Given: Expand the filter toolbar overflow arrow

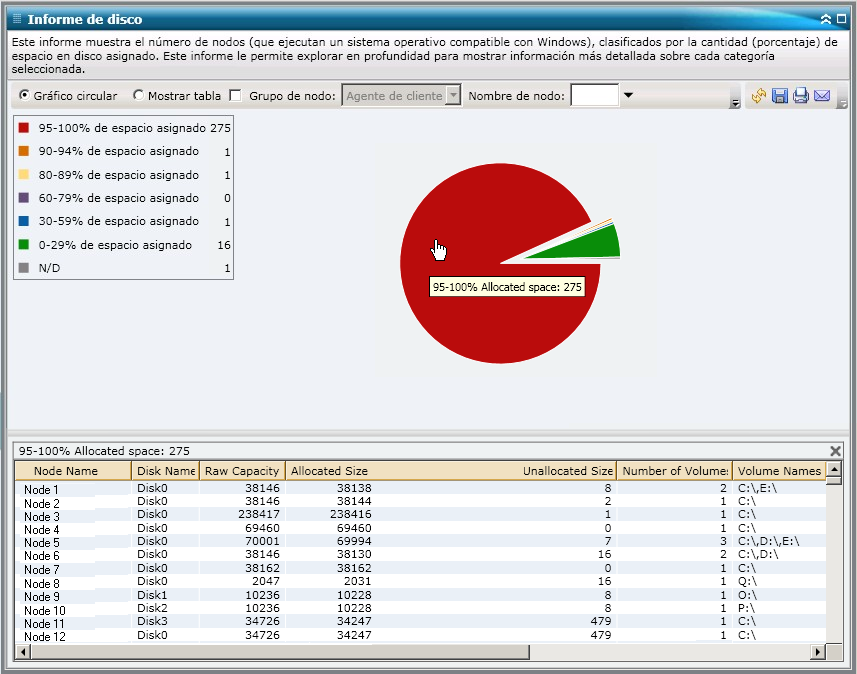Looking at the screenshot, I should (735, 102).
